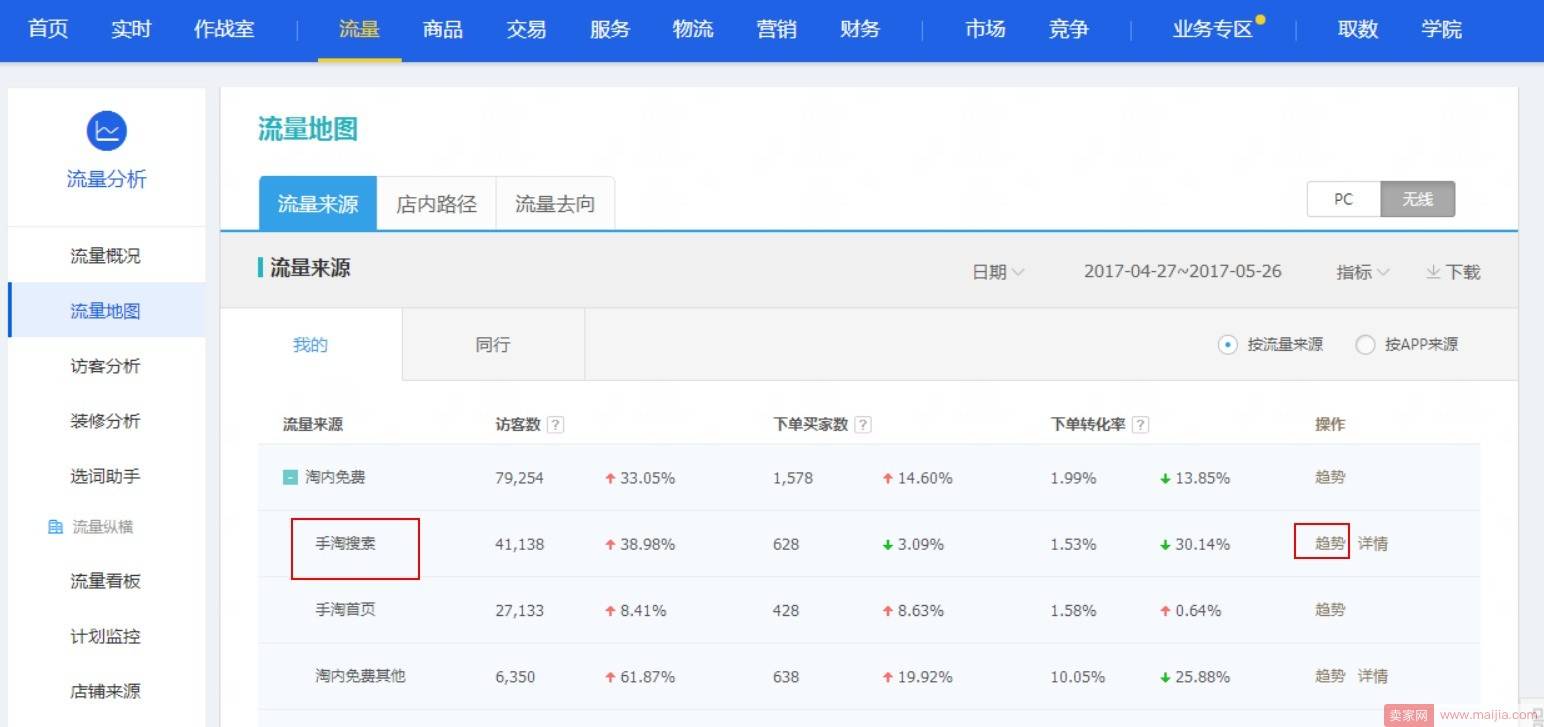The height and width of the screenshot is (727, 1544).
Task: Click the visitor count 41,138
Action: (x=519, y=544)
